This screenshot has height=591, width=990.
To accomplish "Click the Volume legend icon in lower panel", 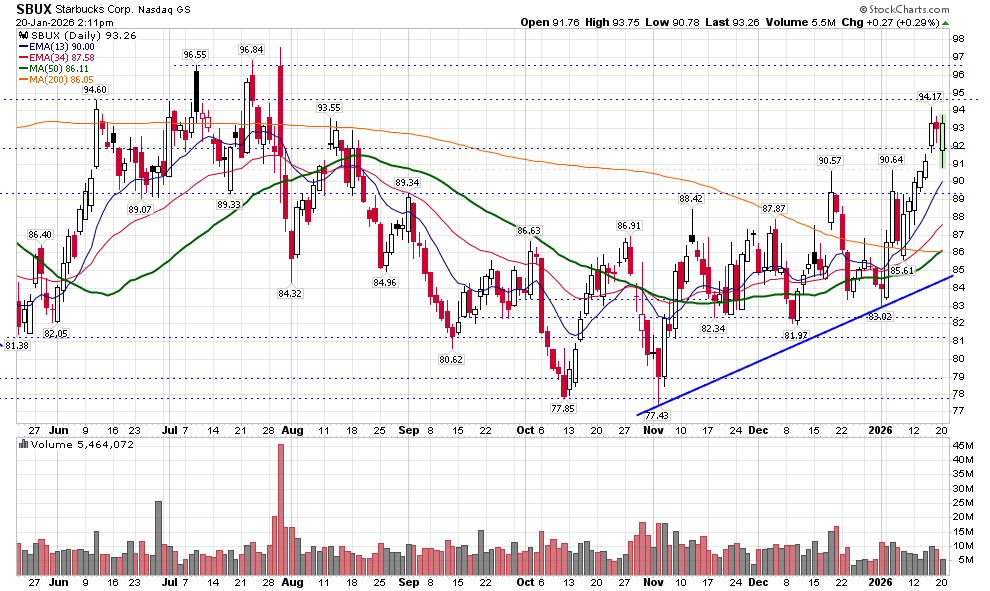I will 24,442.
